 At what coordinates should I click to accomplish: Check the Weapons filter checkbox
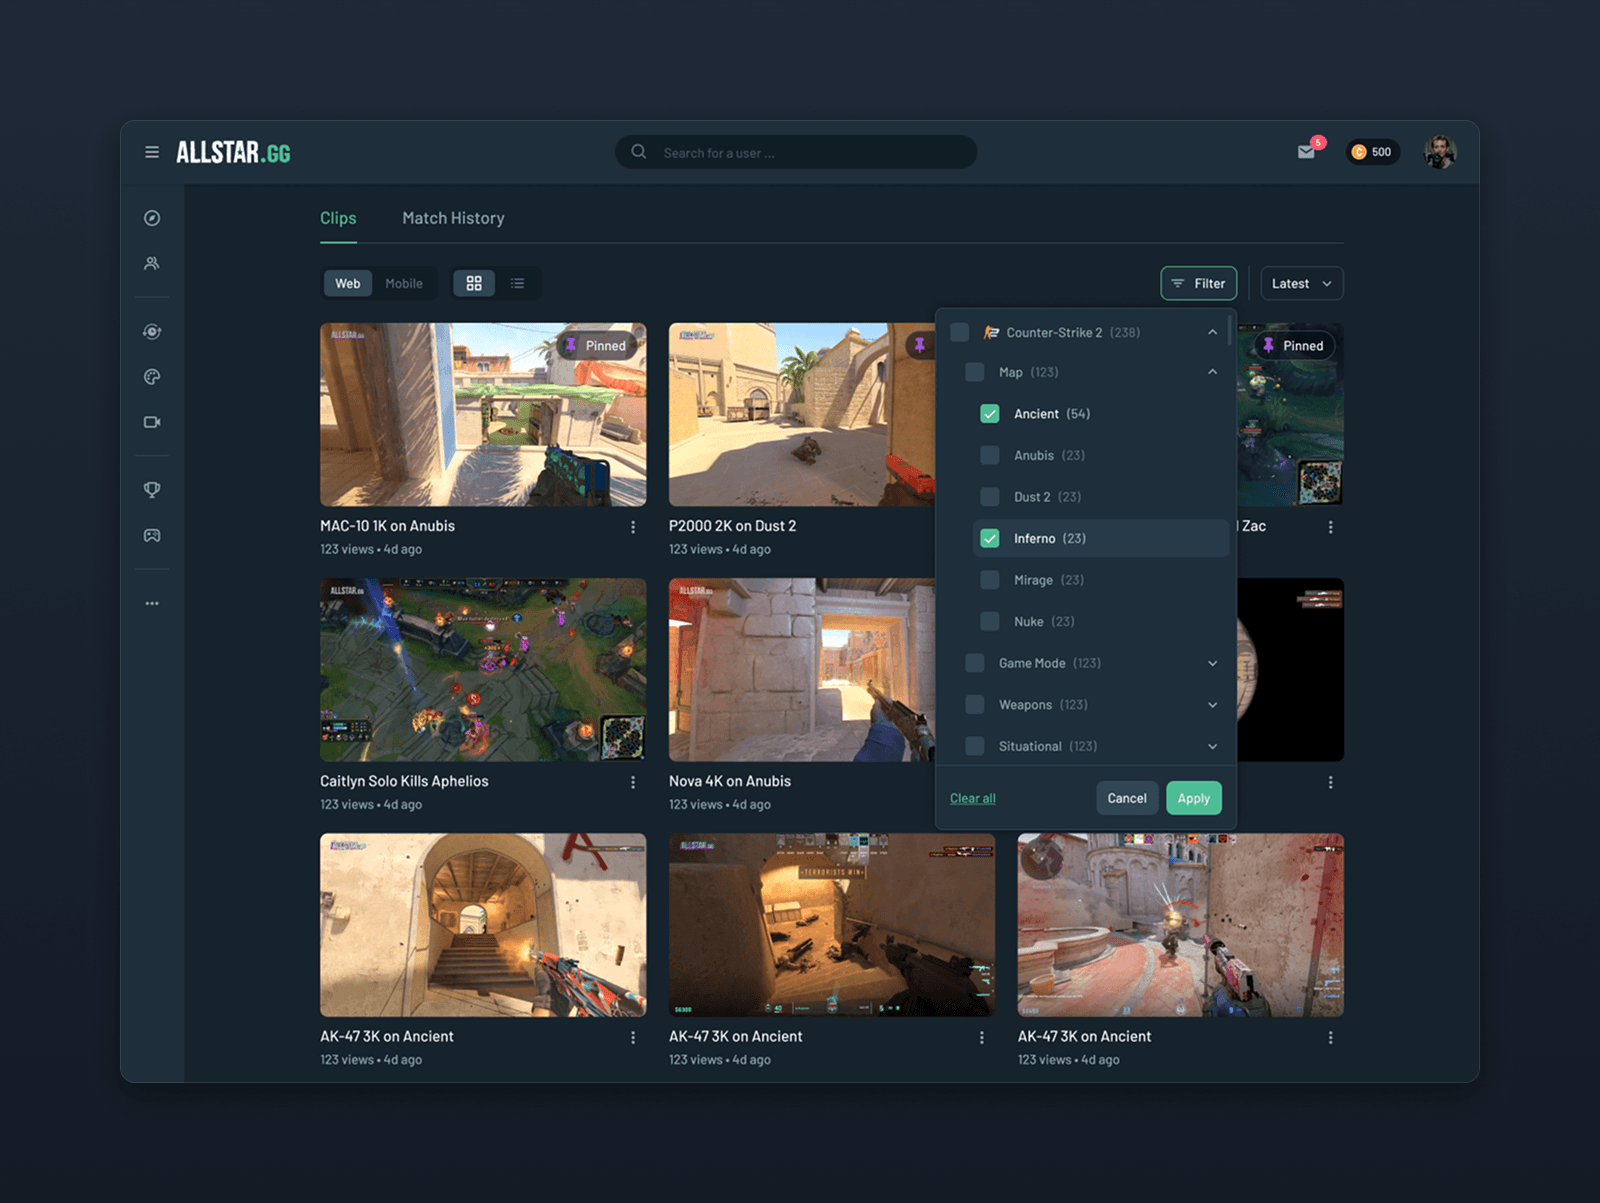(x=975, y=705)
